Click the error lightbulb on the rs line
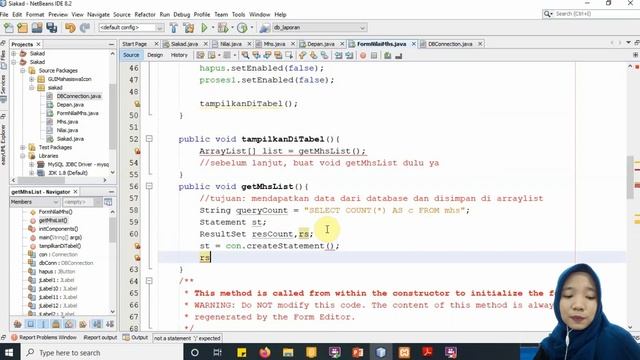Screen dimensions: 640x360 pyautogui.click(x=137, y=258)
